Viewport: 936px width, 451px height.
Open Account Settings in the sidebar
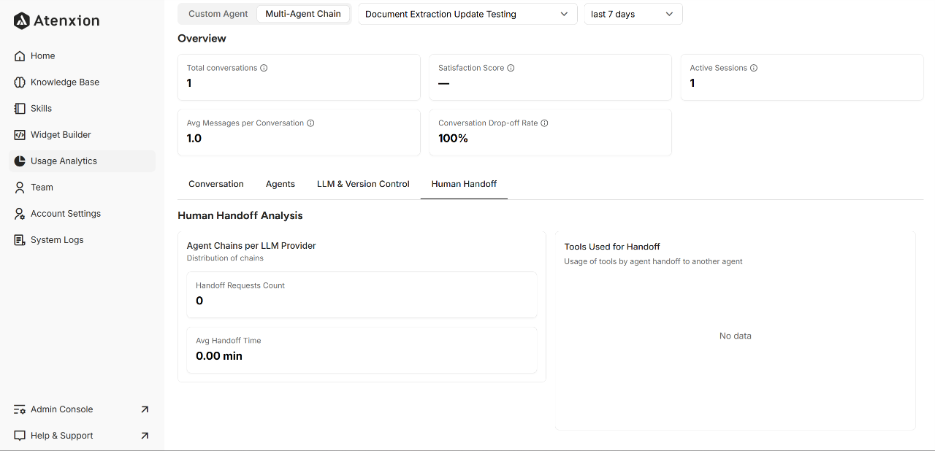coord(82,214)
